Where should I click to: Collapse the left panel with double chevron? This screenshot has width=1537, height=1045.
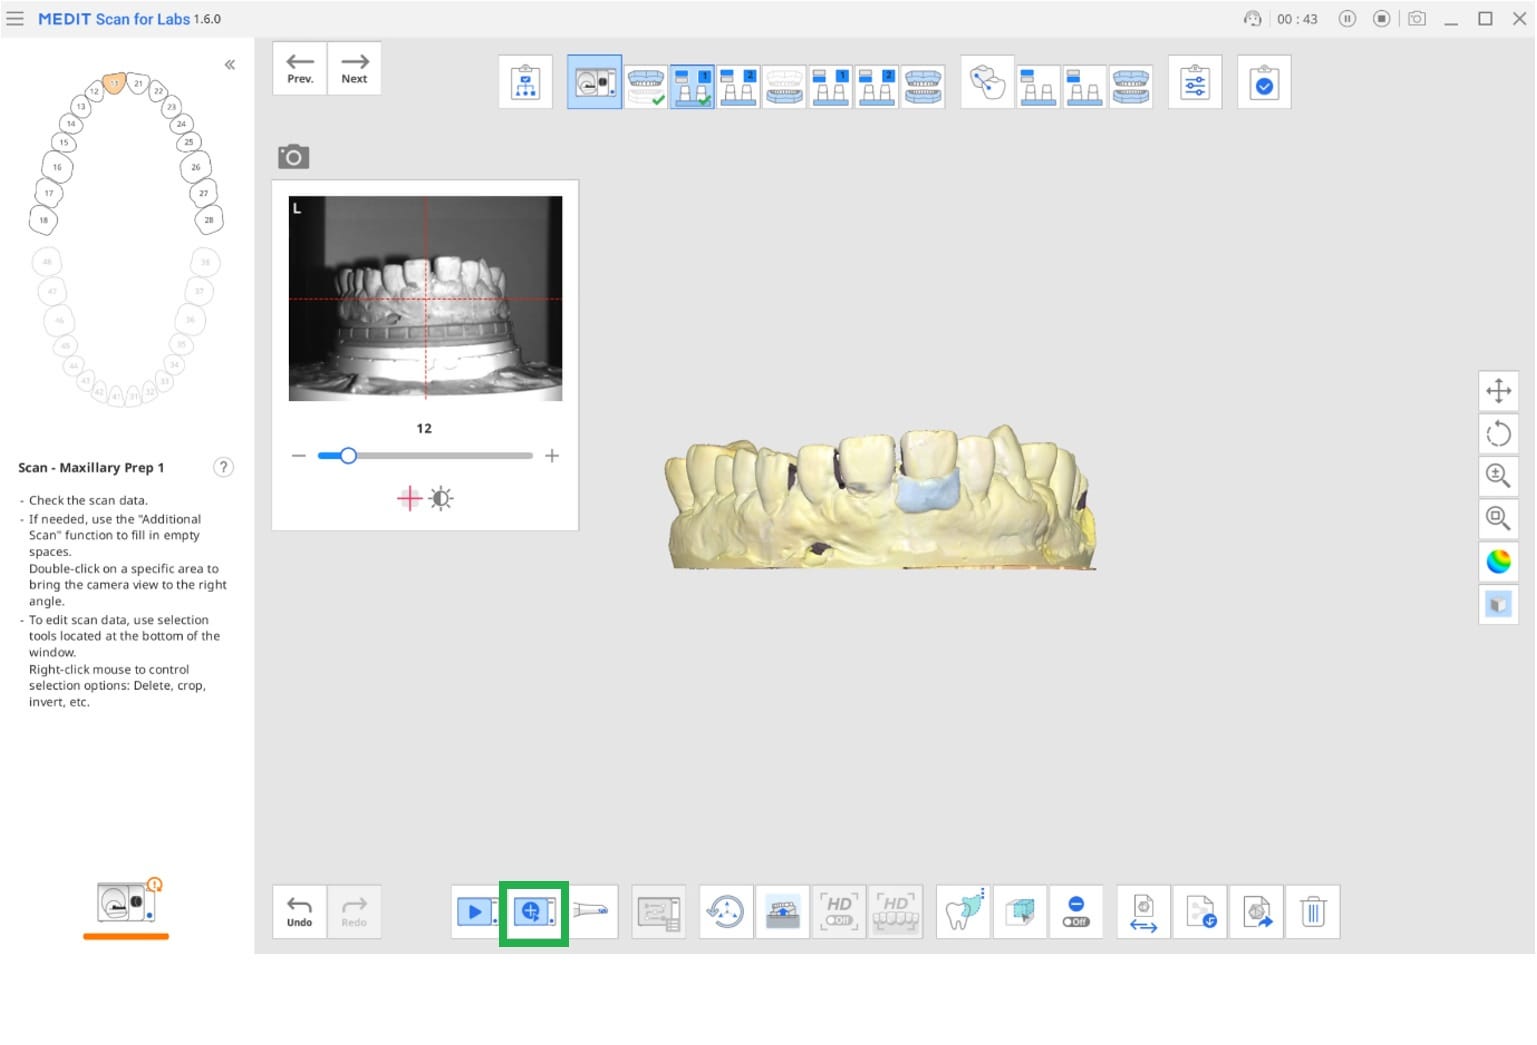pos(230,65)
